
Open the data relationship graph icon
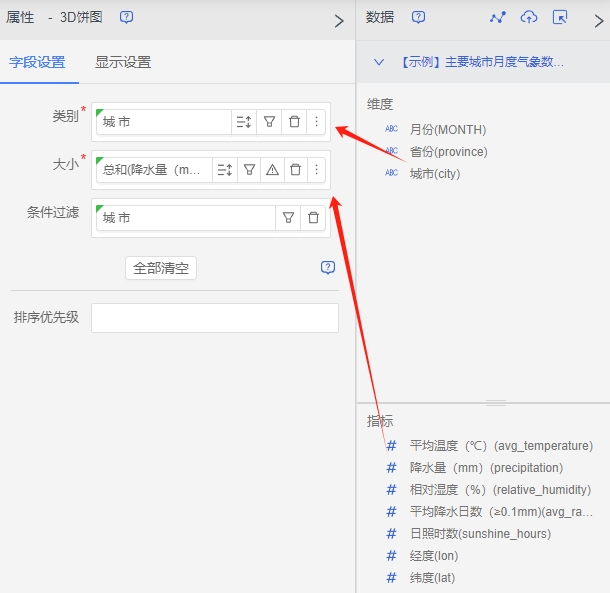[x=498, y=18]
